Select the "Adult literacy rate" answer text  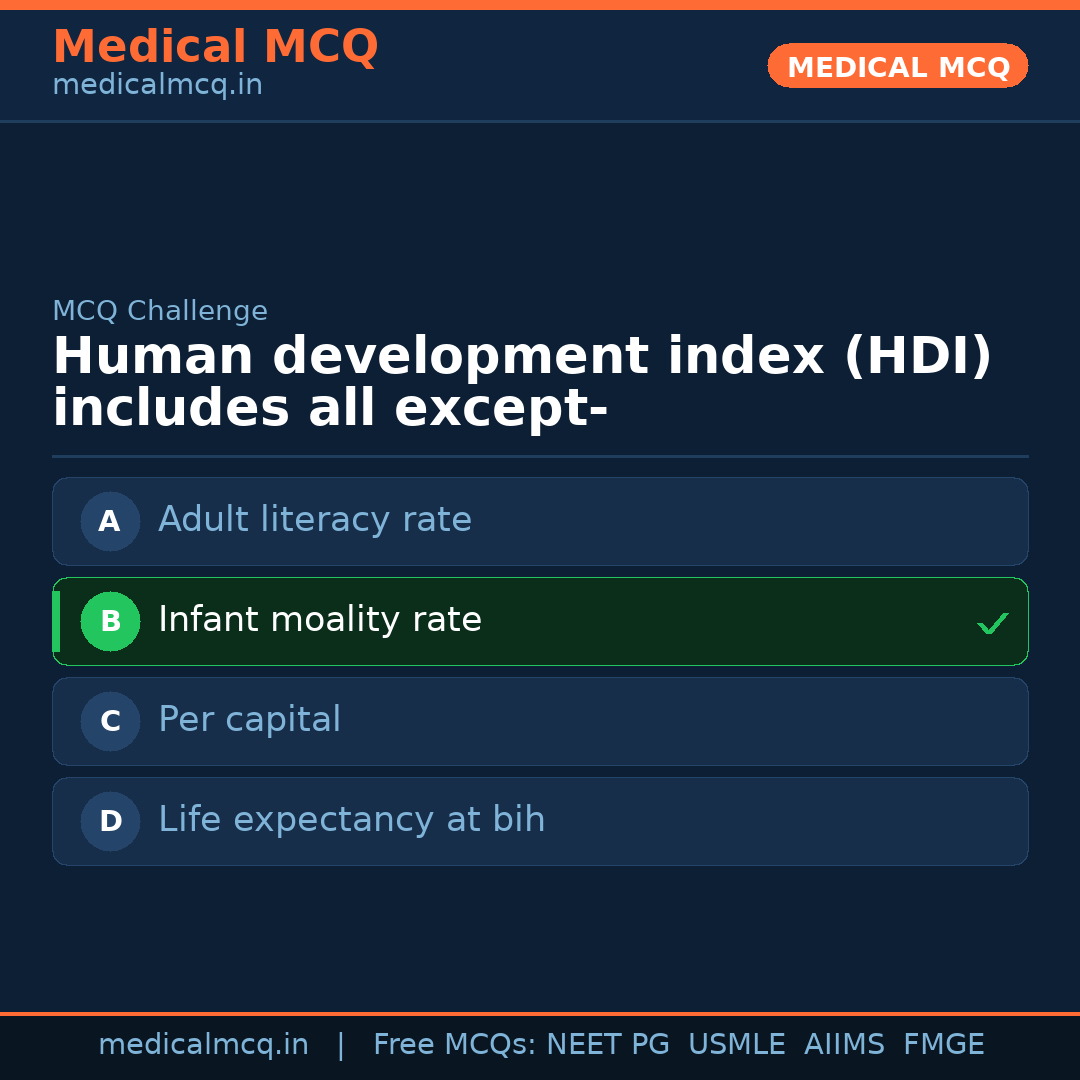315,520
